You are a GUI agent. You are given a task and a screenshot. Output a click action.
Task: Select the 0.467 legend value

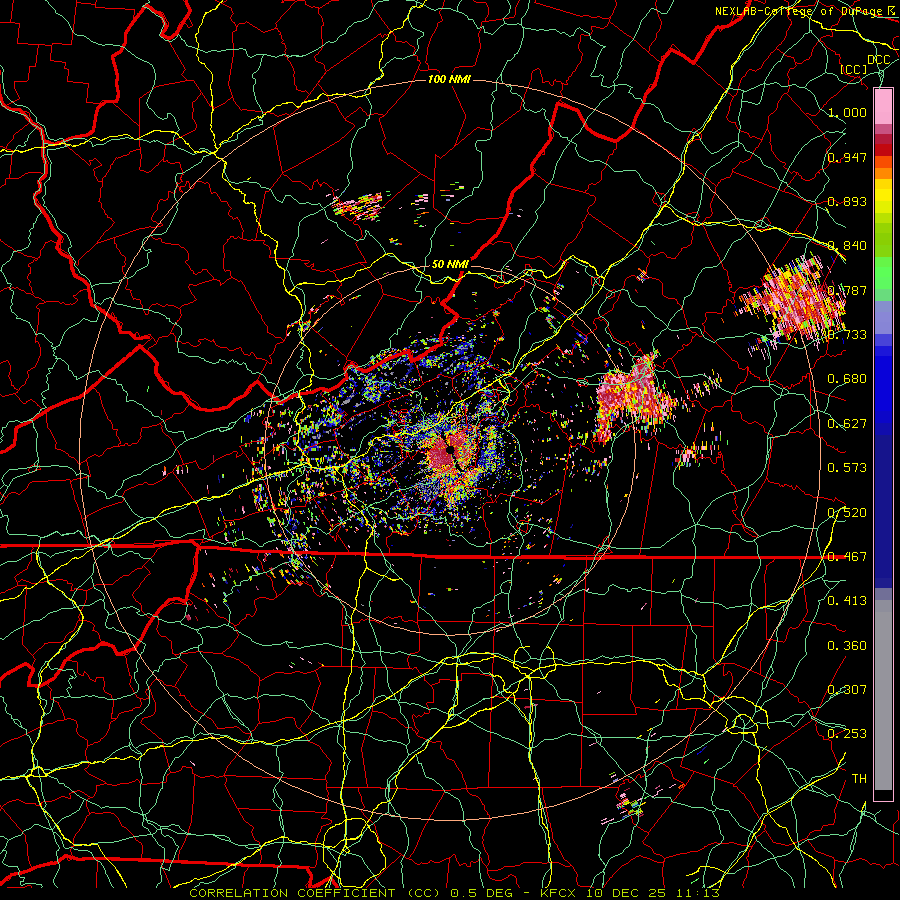[x=847, y=556]
